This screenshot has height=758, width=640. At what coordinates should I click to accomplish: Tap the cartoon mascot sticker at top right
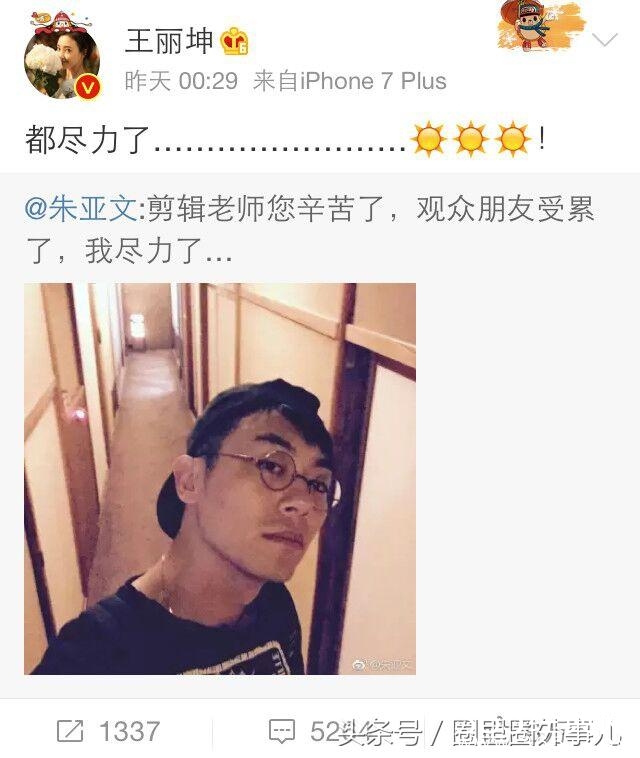(540, 25)
